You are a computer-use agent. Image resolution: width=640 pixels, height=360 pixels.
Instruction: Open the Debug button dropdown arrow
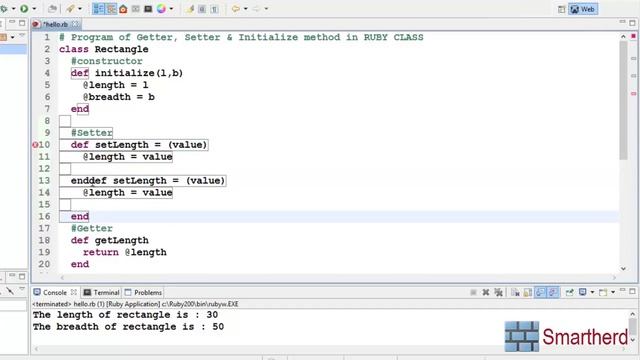13,9
